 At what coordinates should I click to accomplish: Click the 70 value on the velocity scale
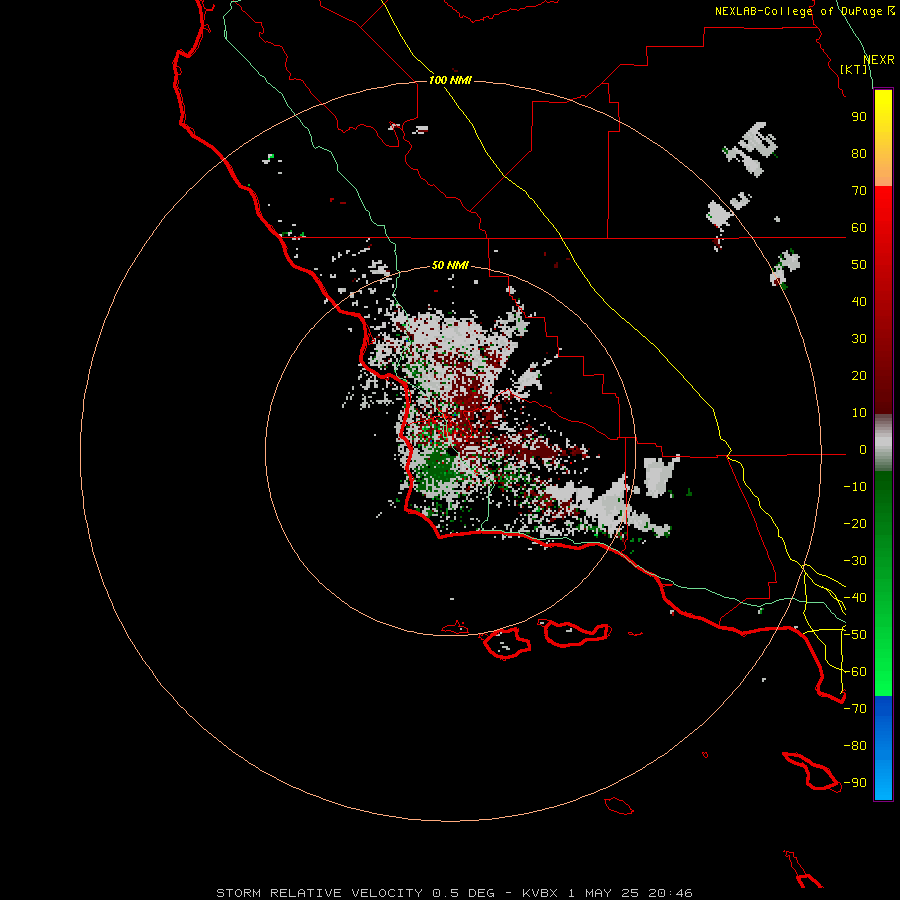click(859, 191)
